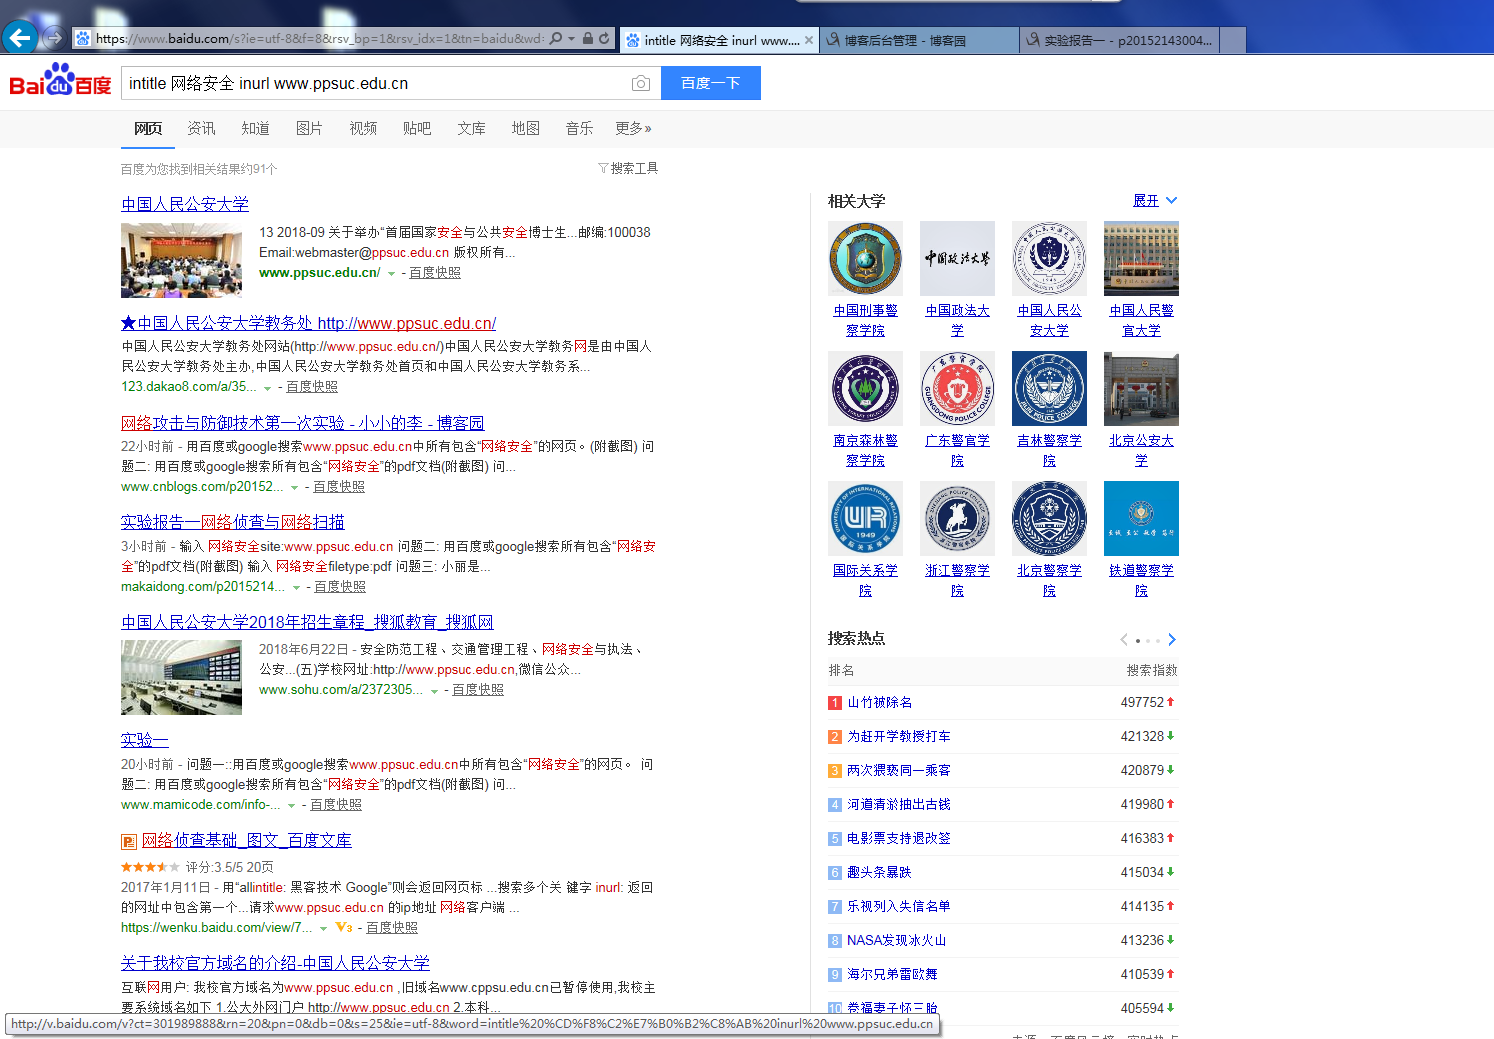This screenshot has height=1039, width=1494.
Task: Open the 国际关系学院 UIR logo
Action: (x=865, y=518)
